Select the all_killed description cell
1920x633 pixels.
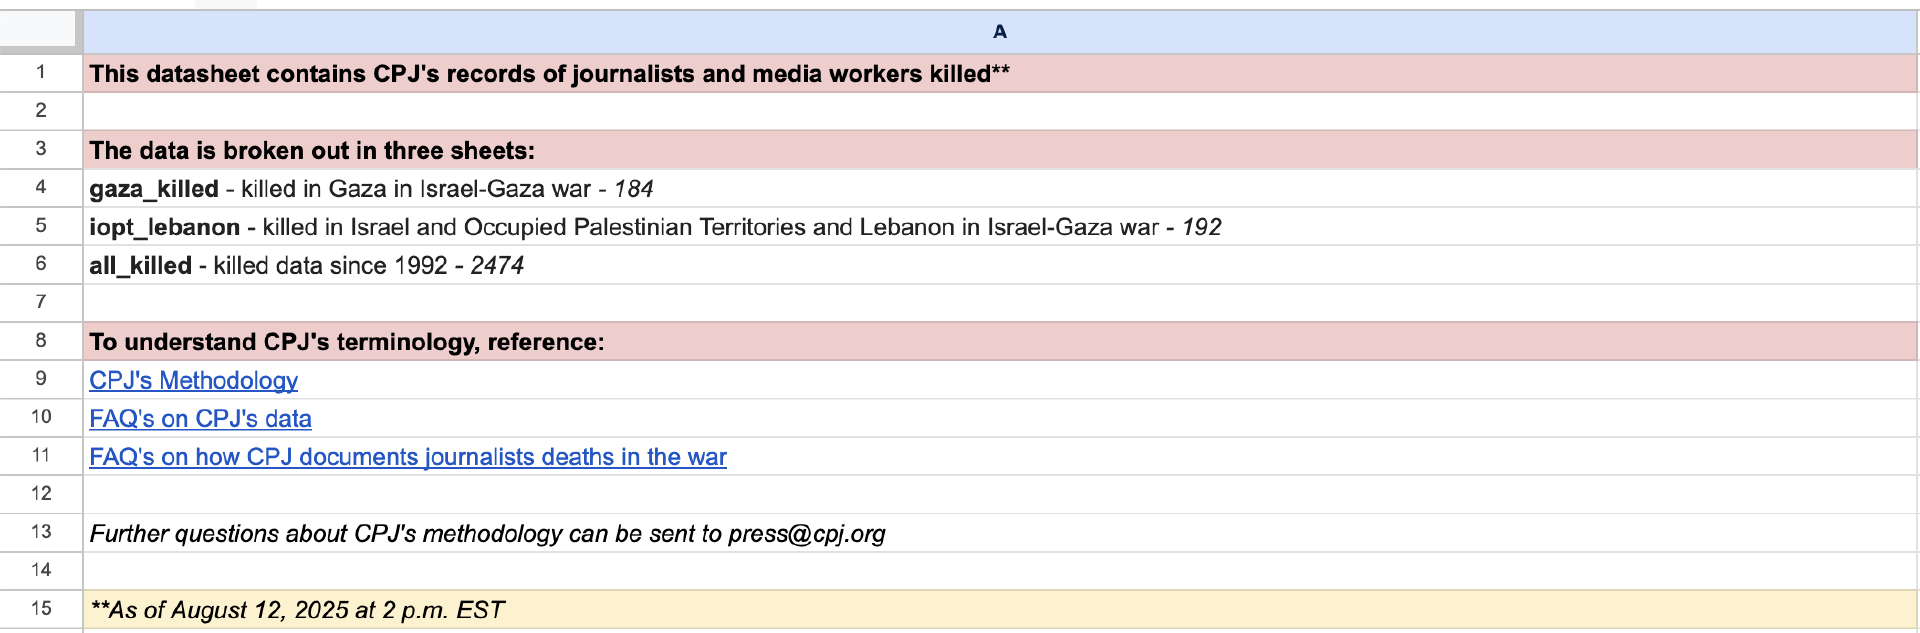tap(306, 265)
